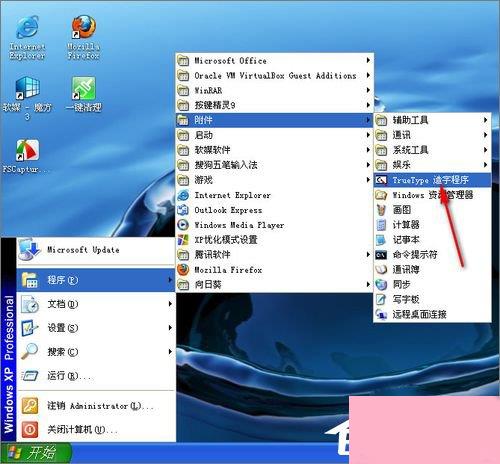Click the 写字板 wordpad icon
This screenshot has width=500, height=464.
381,299
